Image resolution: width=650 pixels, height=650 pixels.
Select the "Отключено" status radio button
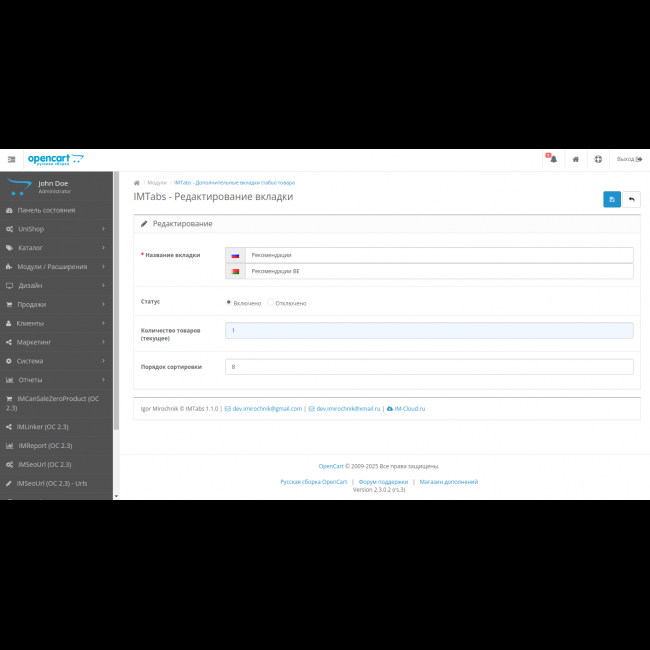coord(270,302)
